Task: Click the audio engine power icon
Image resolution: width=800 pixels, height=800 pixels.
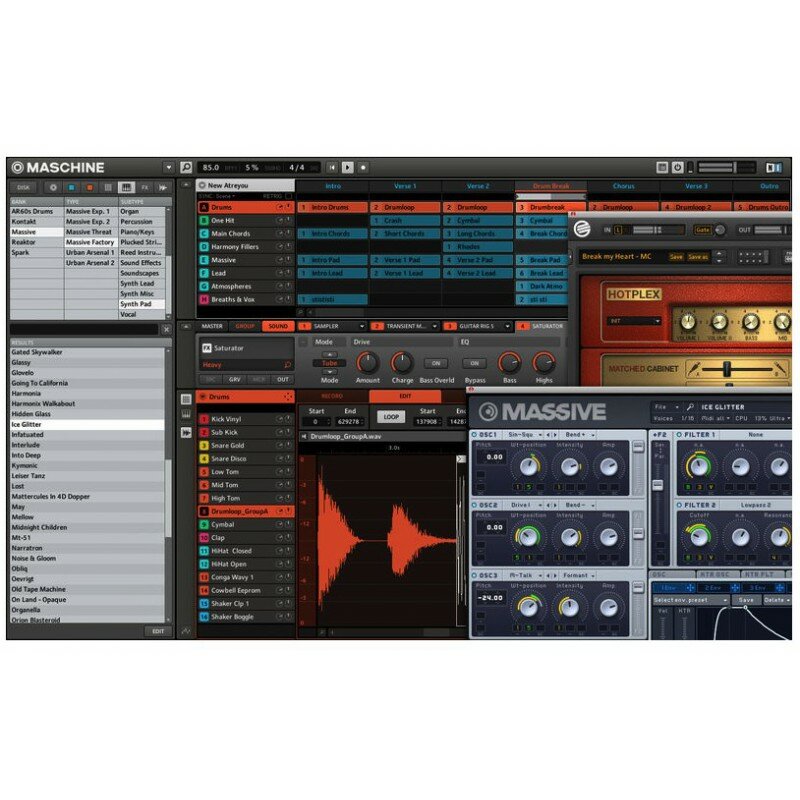Action: (677, 167)
